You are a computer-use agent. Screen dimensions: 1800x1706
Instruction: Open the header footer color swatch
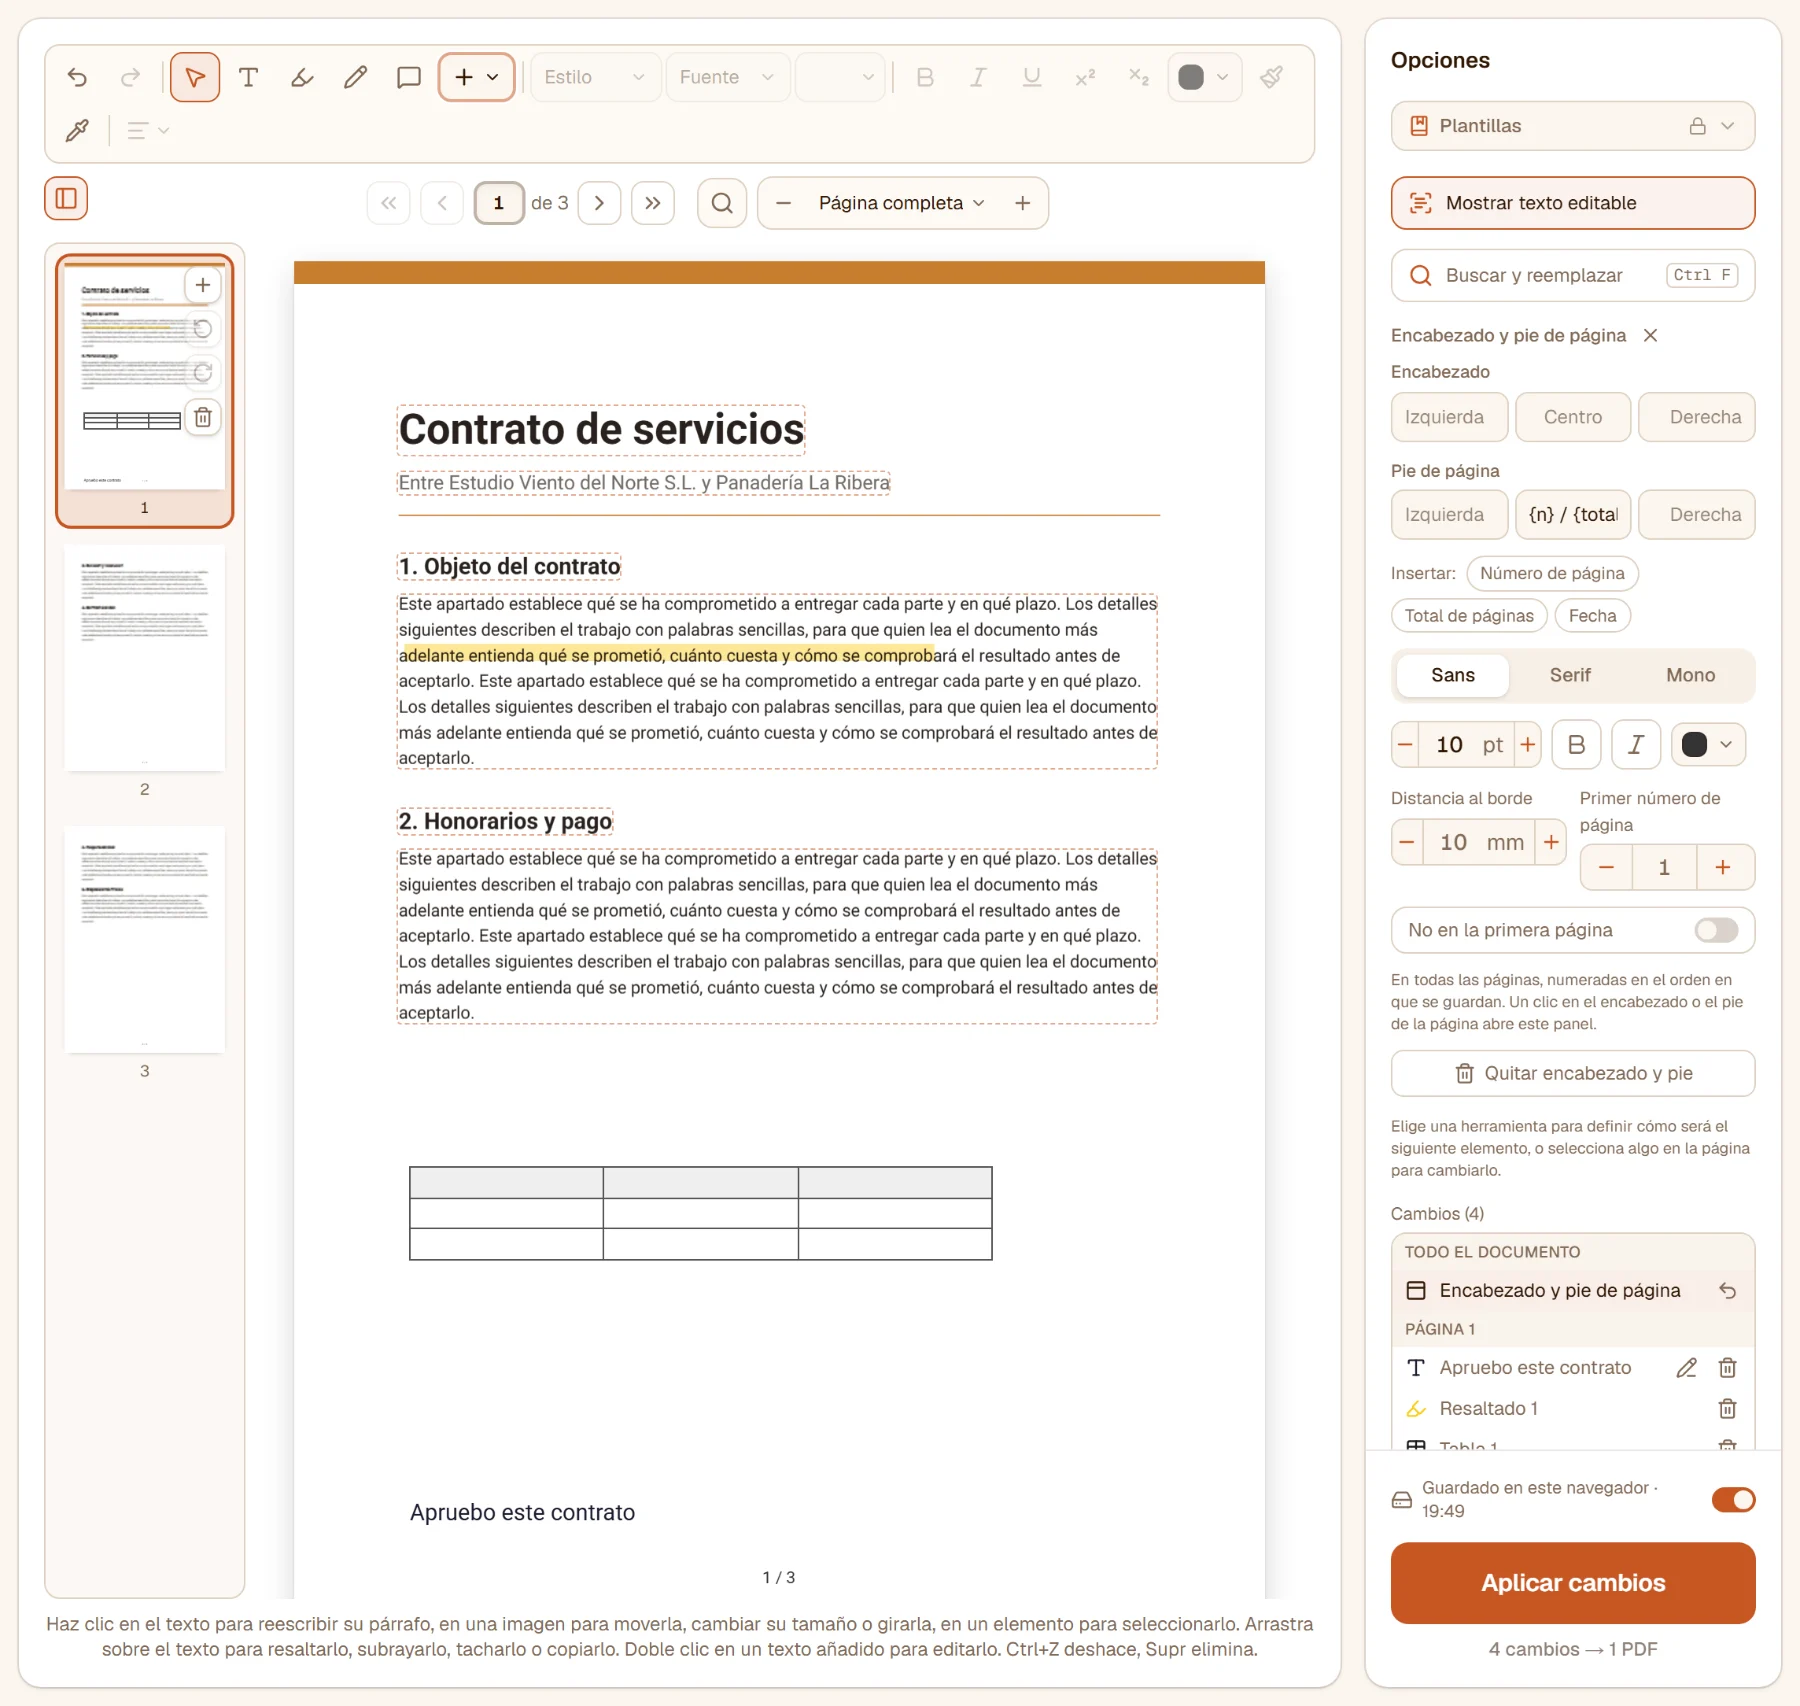click(x=1708, y=745)
